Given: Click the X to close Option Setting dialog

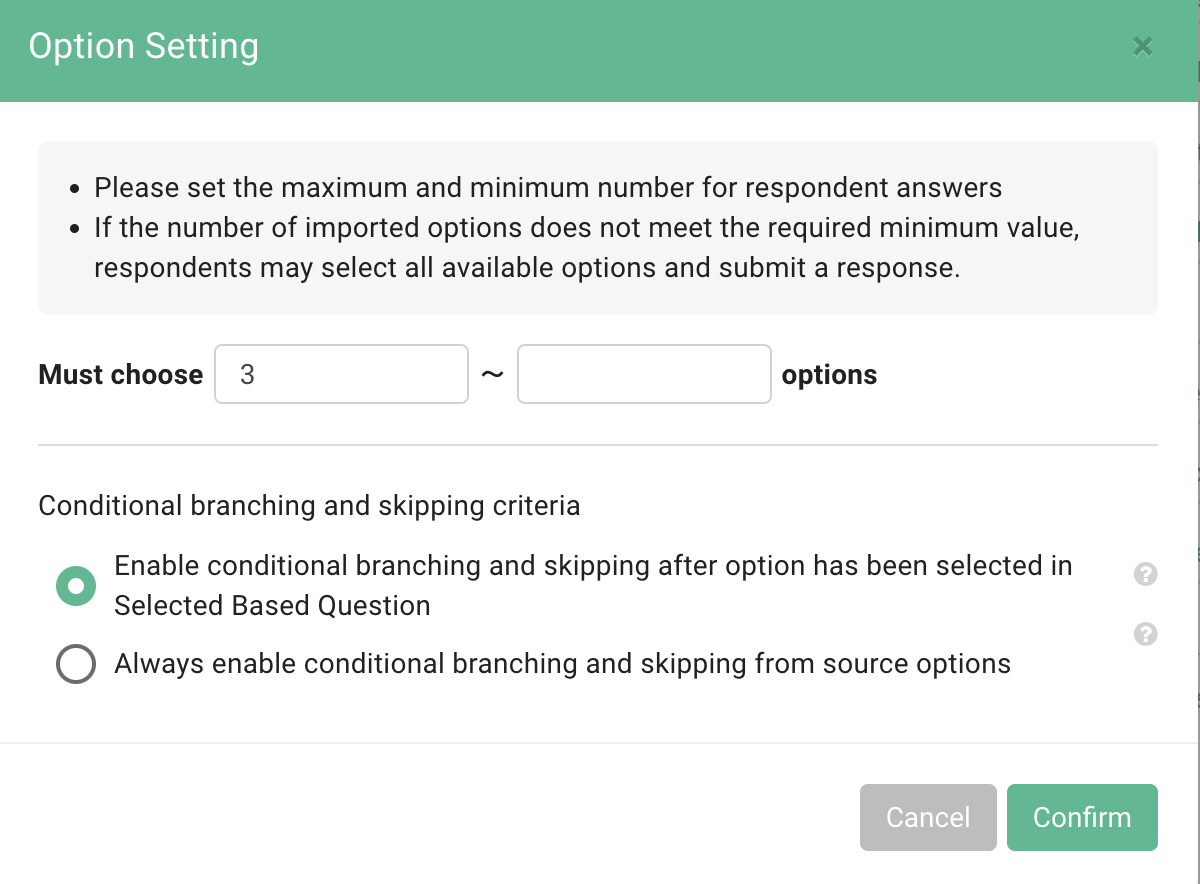Looking at the screenshot, I should click(1143, 46).
